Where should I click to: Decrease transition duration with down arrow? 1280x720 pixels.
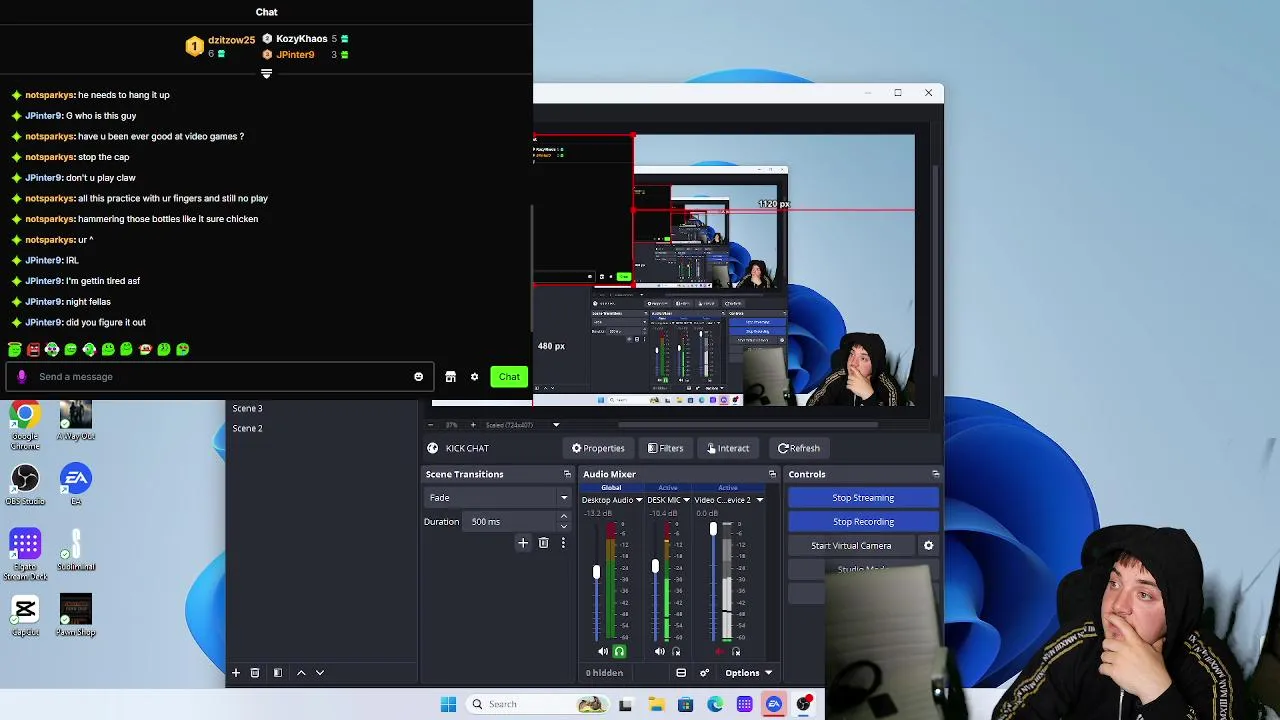(x=564, y=526)
